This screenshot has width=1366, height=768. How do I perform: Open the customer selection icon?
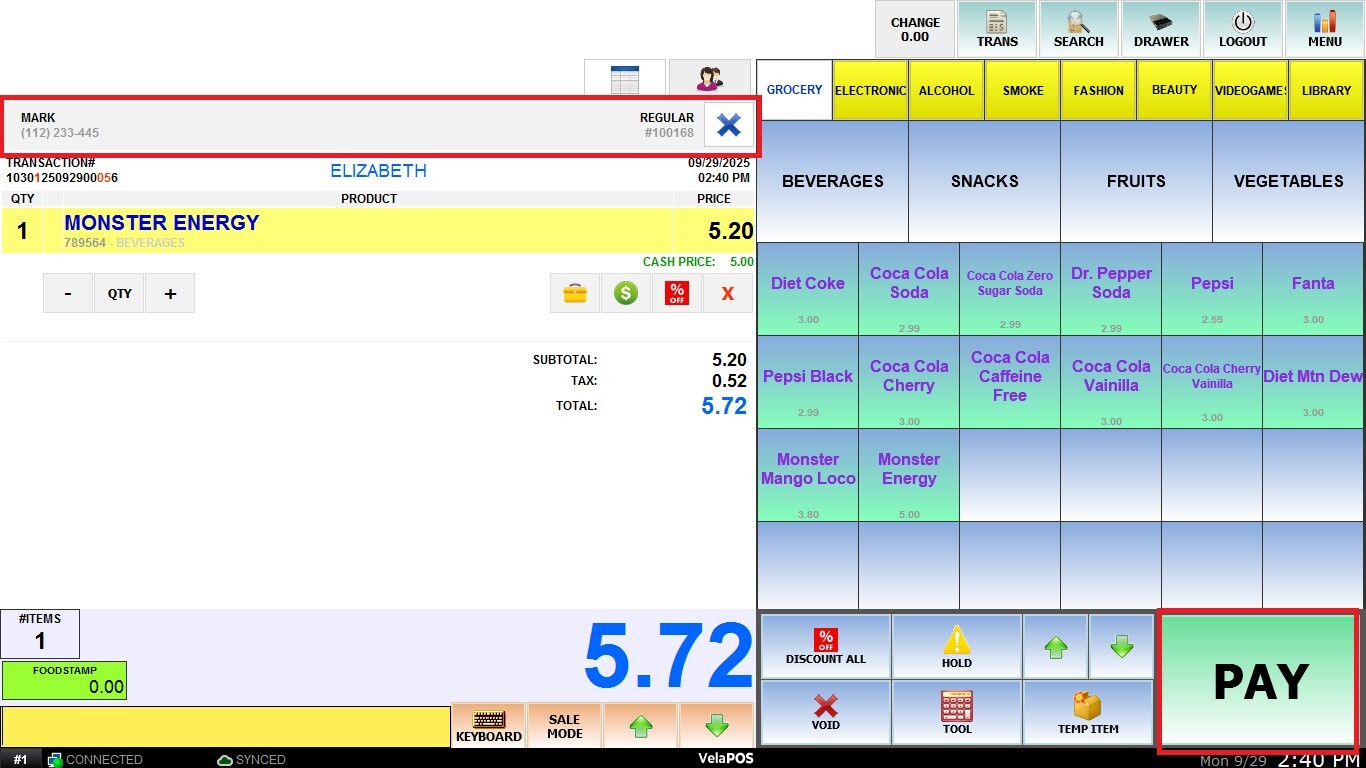point(710,79)
